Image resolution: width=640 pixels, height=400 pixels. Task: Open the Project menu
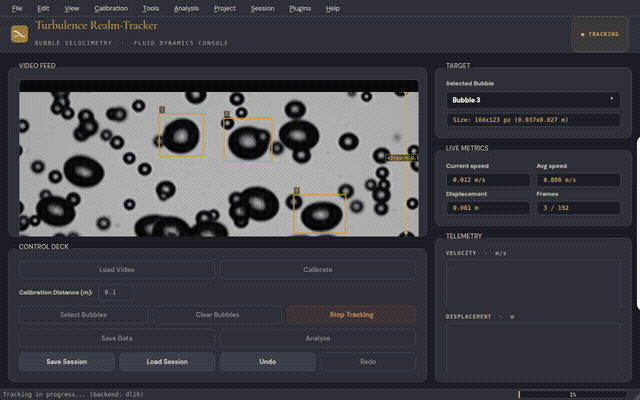click(224, 8)
